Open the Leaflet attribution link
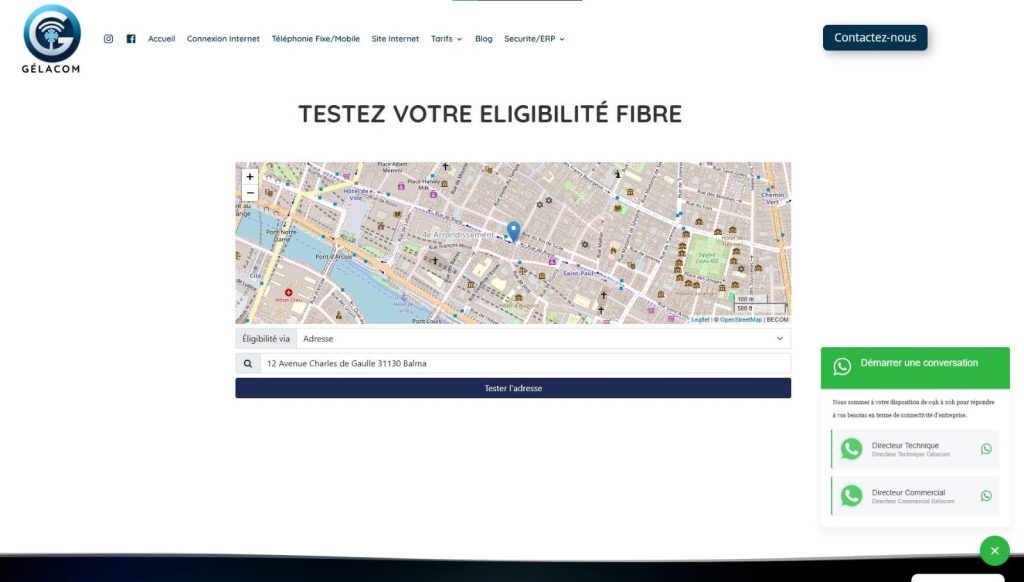 700,319
